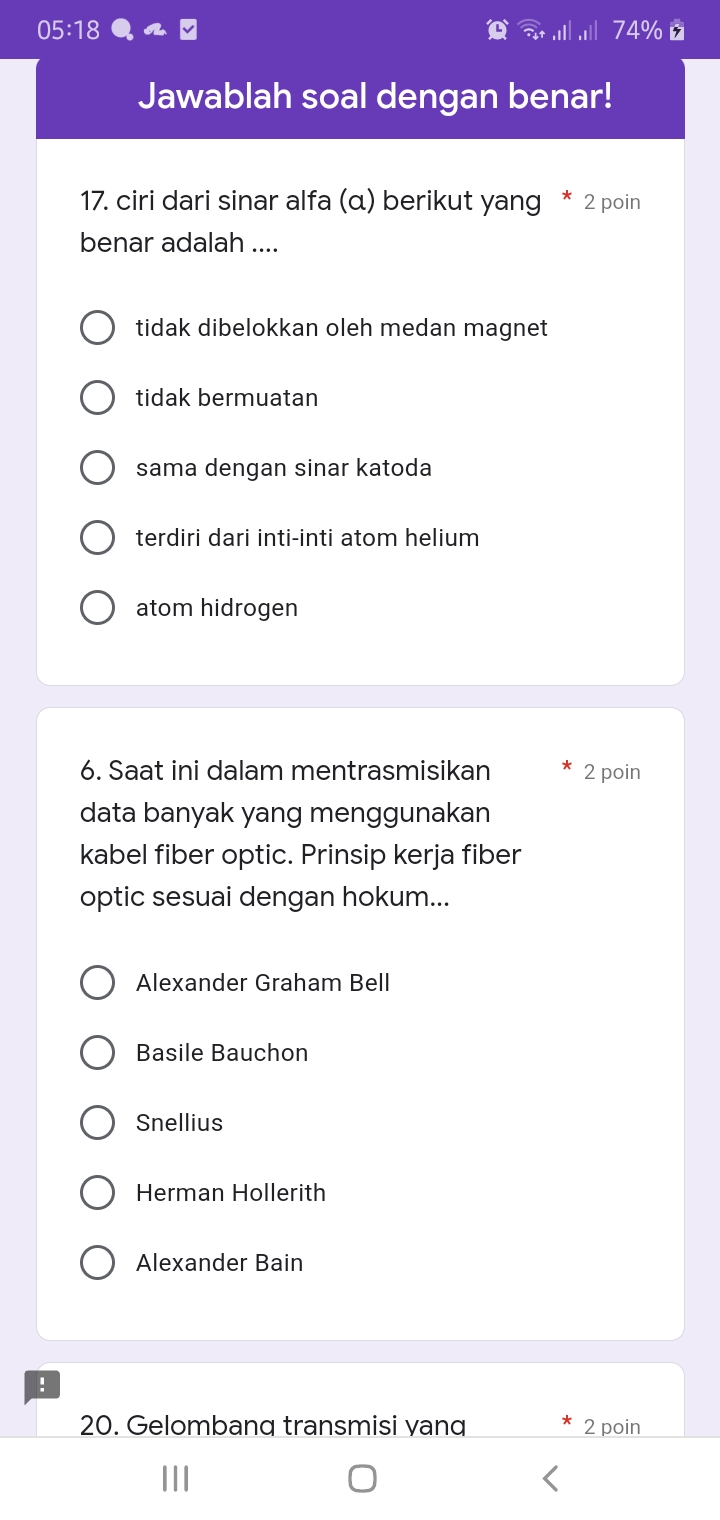The image size is (720, 1520).
Task: Tap the Android home button
Action: 362,1478
